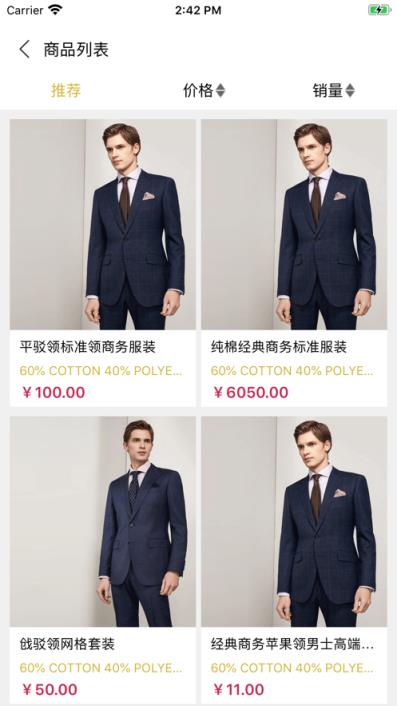Open 平驳领标准领商务服装 product image
397x706 pixels.
[103, 224]
